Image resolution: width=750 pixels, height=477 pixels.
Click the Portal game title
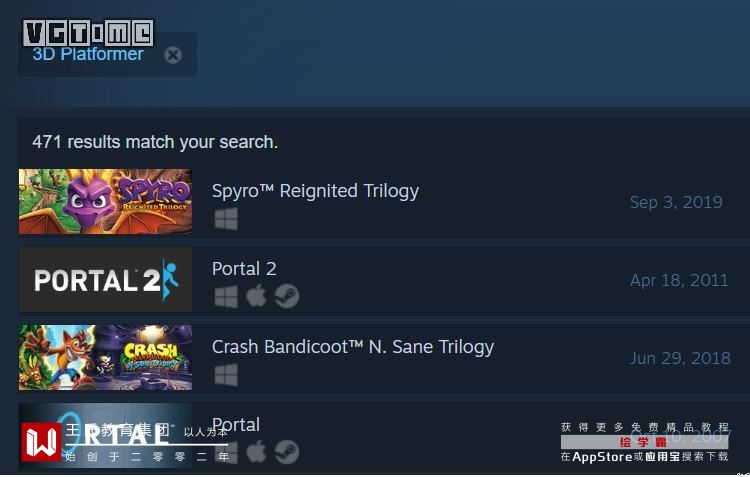[x=236, y=424]
